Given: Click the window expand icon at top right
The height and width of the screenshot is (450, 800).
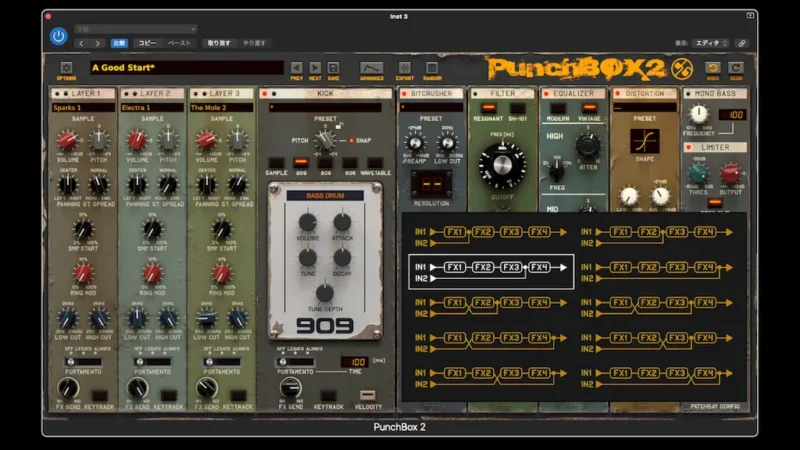Looking at the screenshot, I should coord(750,16).
